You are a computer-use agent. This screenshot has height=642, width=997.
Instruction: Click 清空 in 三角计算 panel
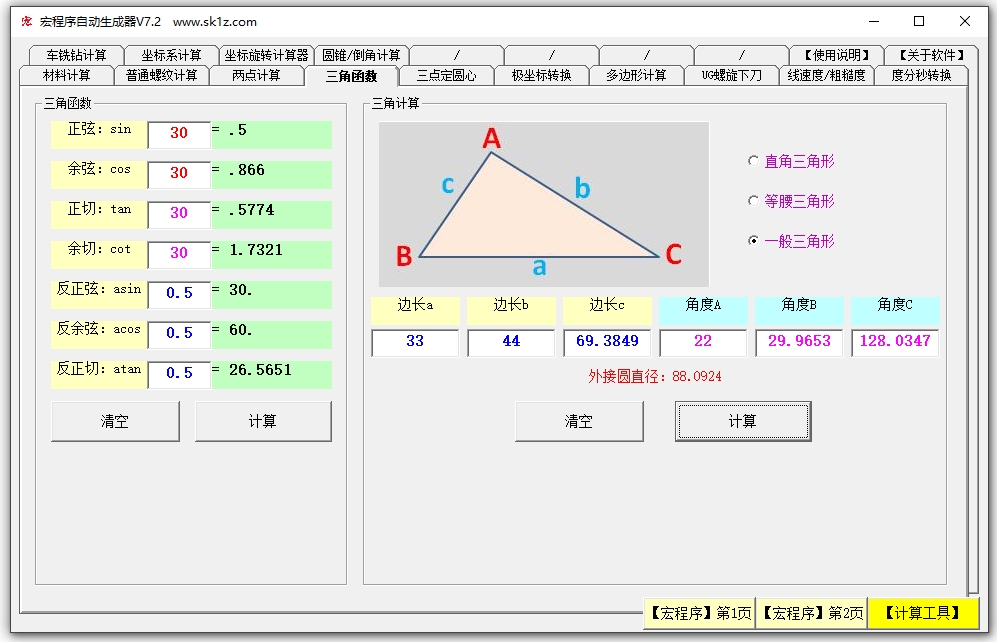pos(579,421)
